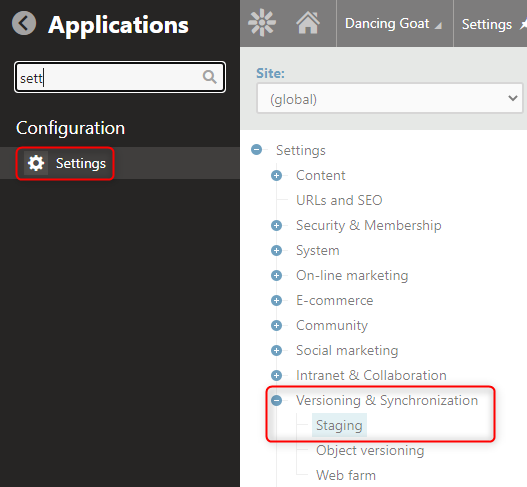Image resolution: width=527 pixels, height=487 pixels.
Task: Click into the application search field
Action: pyautogui.click(x=109, y=77)
